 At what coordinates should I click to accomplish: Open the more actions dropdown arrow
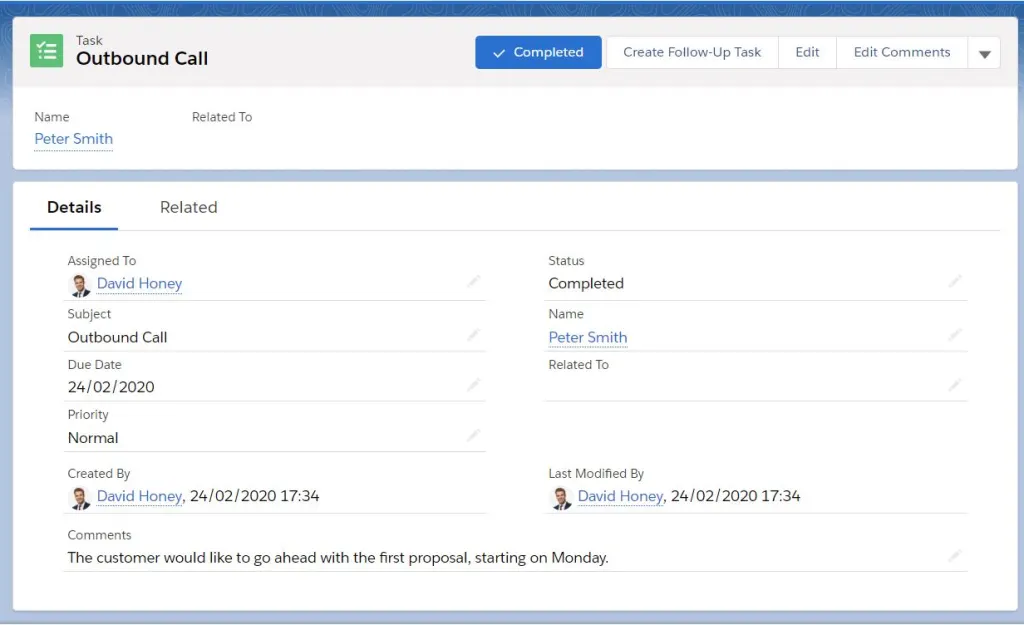[x=984, y=54]
